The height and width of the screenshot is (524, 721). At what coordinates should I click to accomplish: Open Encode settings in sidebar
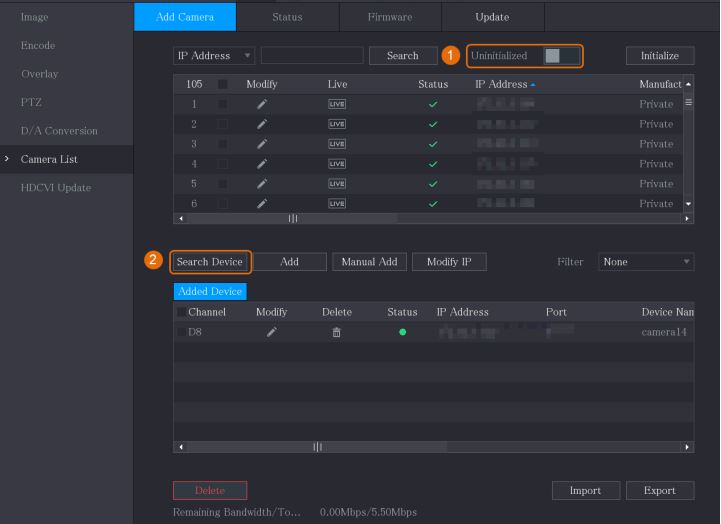(x=38, y=46)
